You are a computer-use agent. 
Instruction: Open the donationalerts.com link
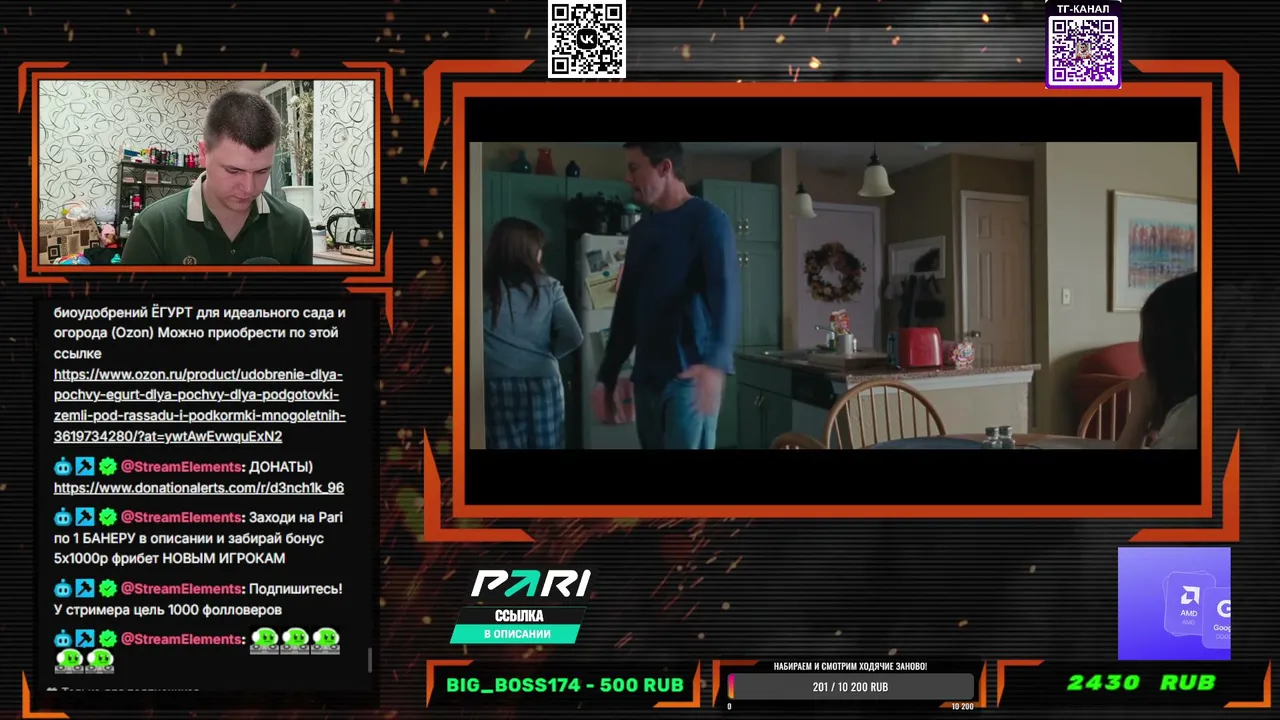199,488
